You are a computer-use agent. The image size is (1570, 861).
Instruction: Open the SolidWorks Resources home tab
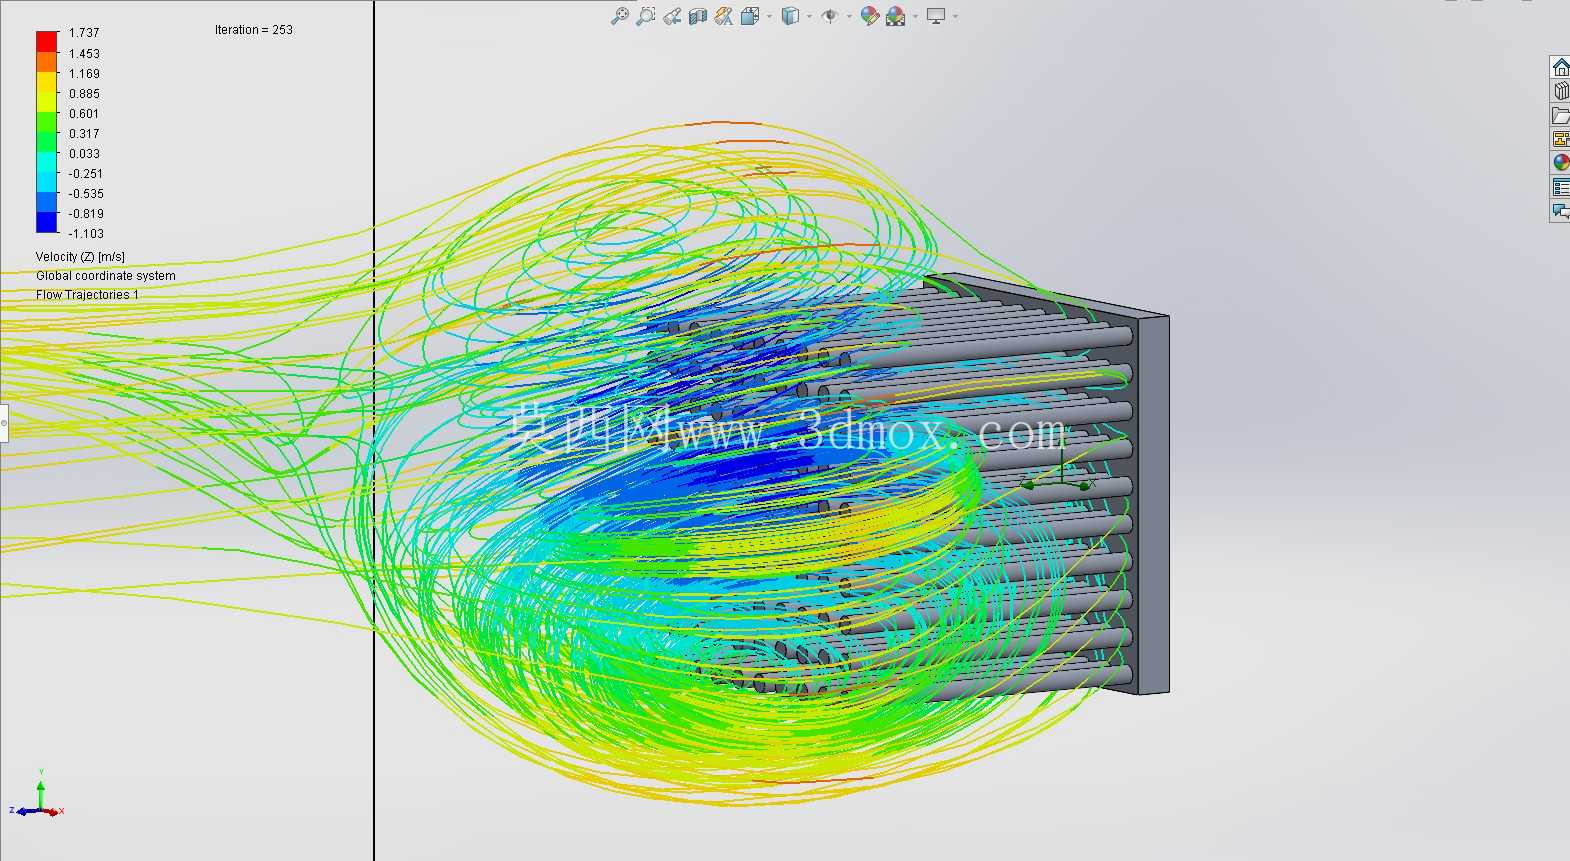point(1560,67)
